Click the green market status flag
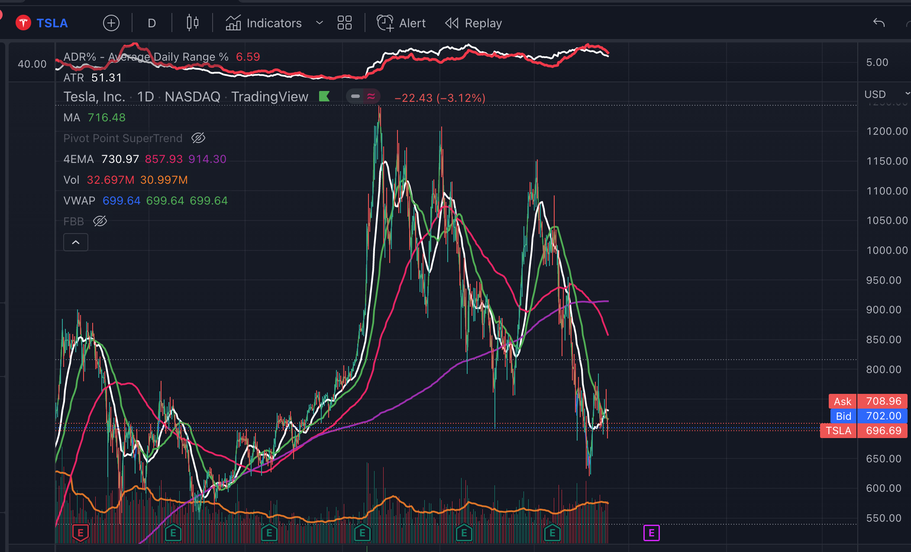Viewport: 911px width, 552px height. pyautogui.click(x=324, y=96)
